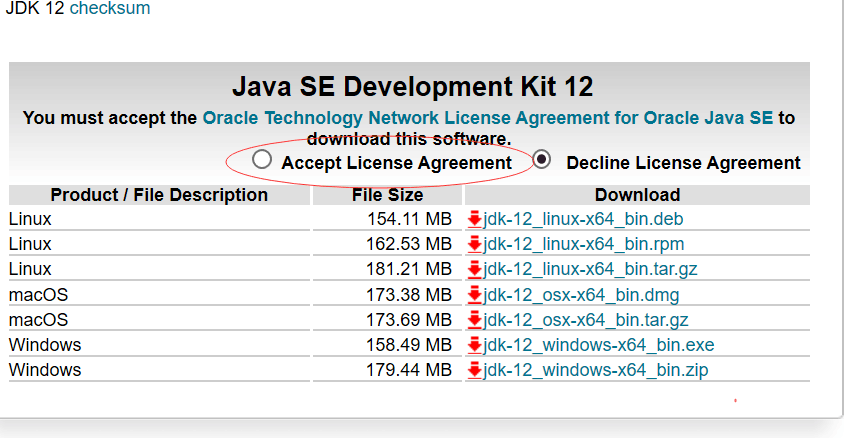This screenshot has width=864, height=438.
Task: Click the Download column header
Action: pos(637,195)
